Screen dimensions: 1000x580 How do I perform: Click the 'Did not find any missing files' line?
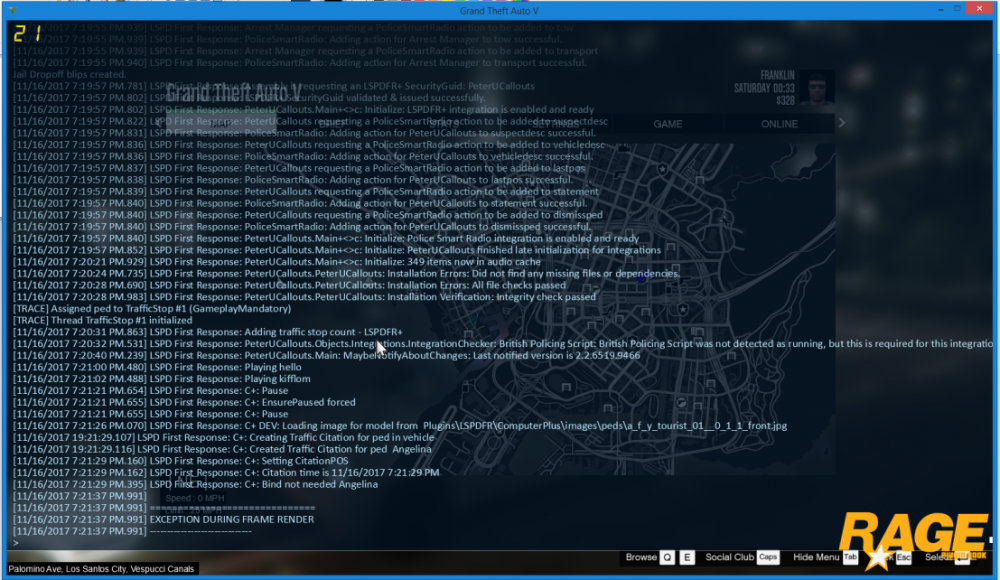click(346, 273)
